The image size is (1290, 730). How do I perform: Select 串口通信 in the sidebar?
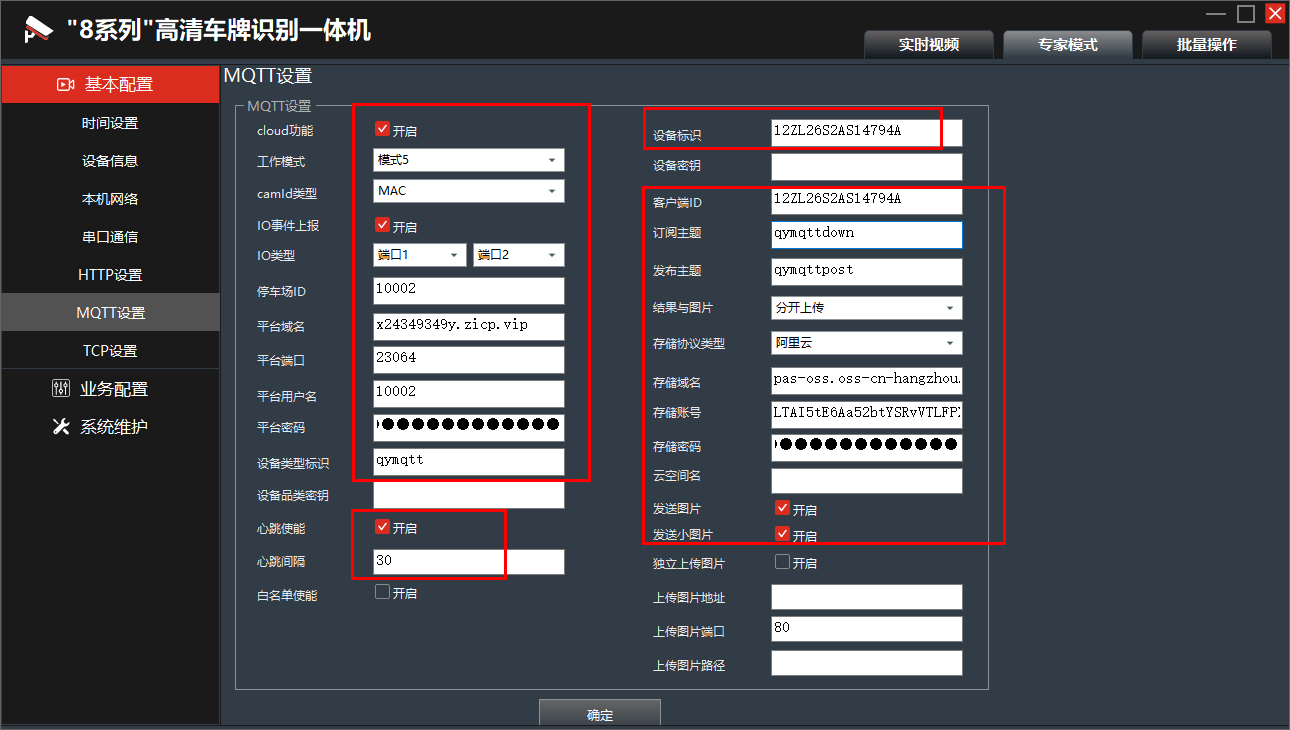[x=110, y=237]
